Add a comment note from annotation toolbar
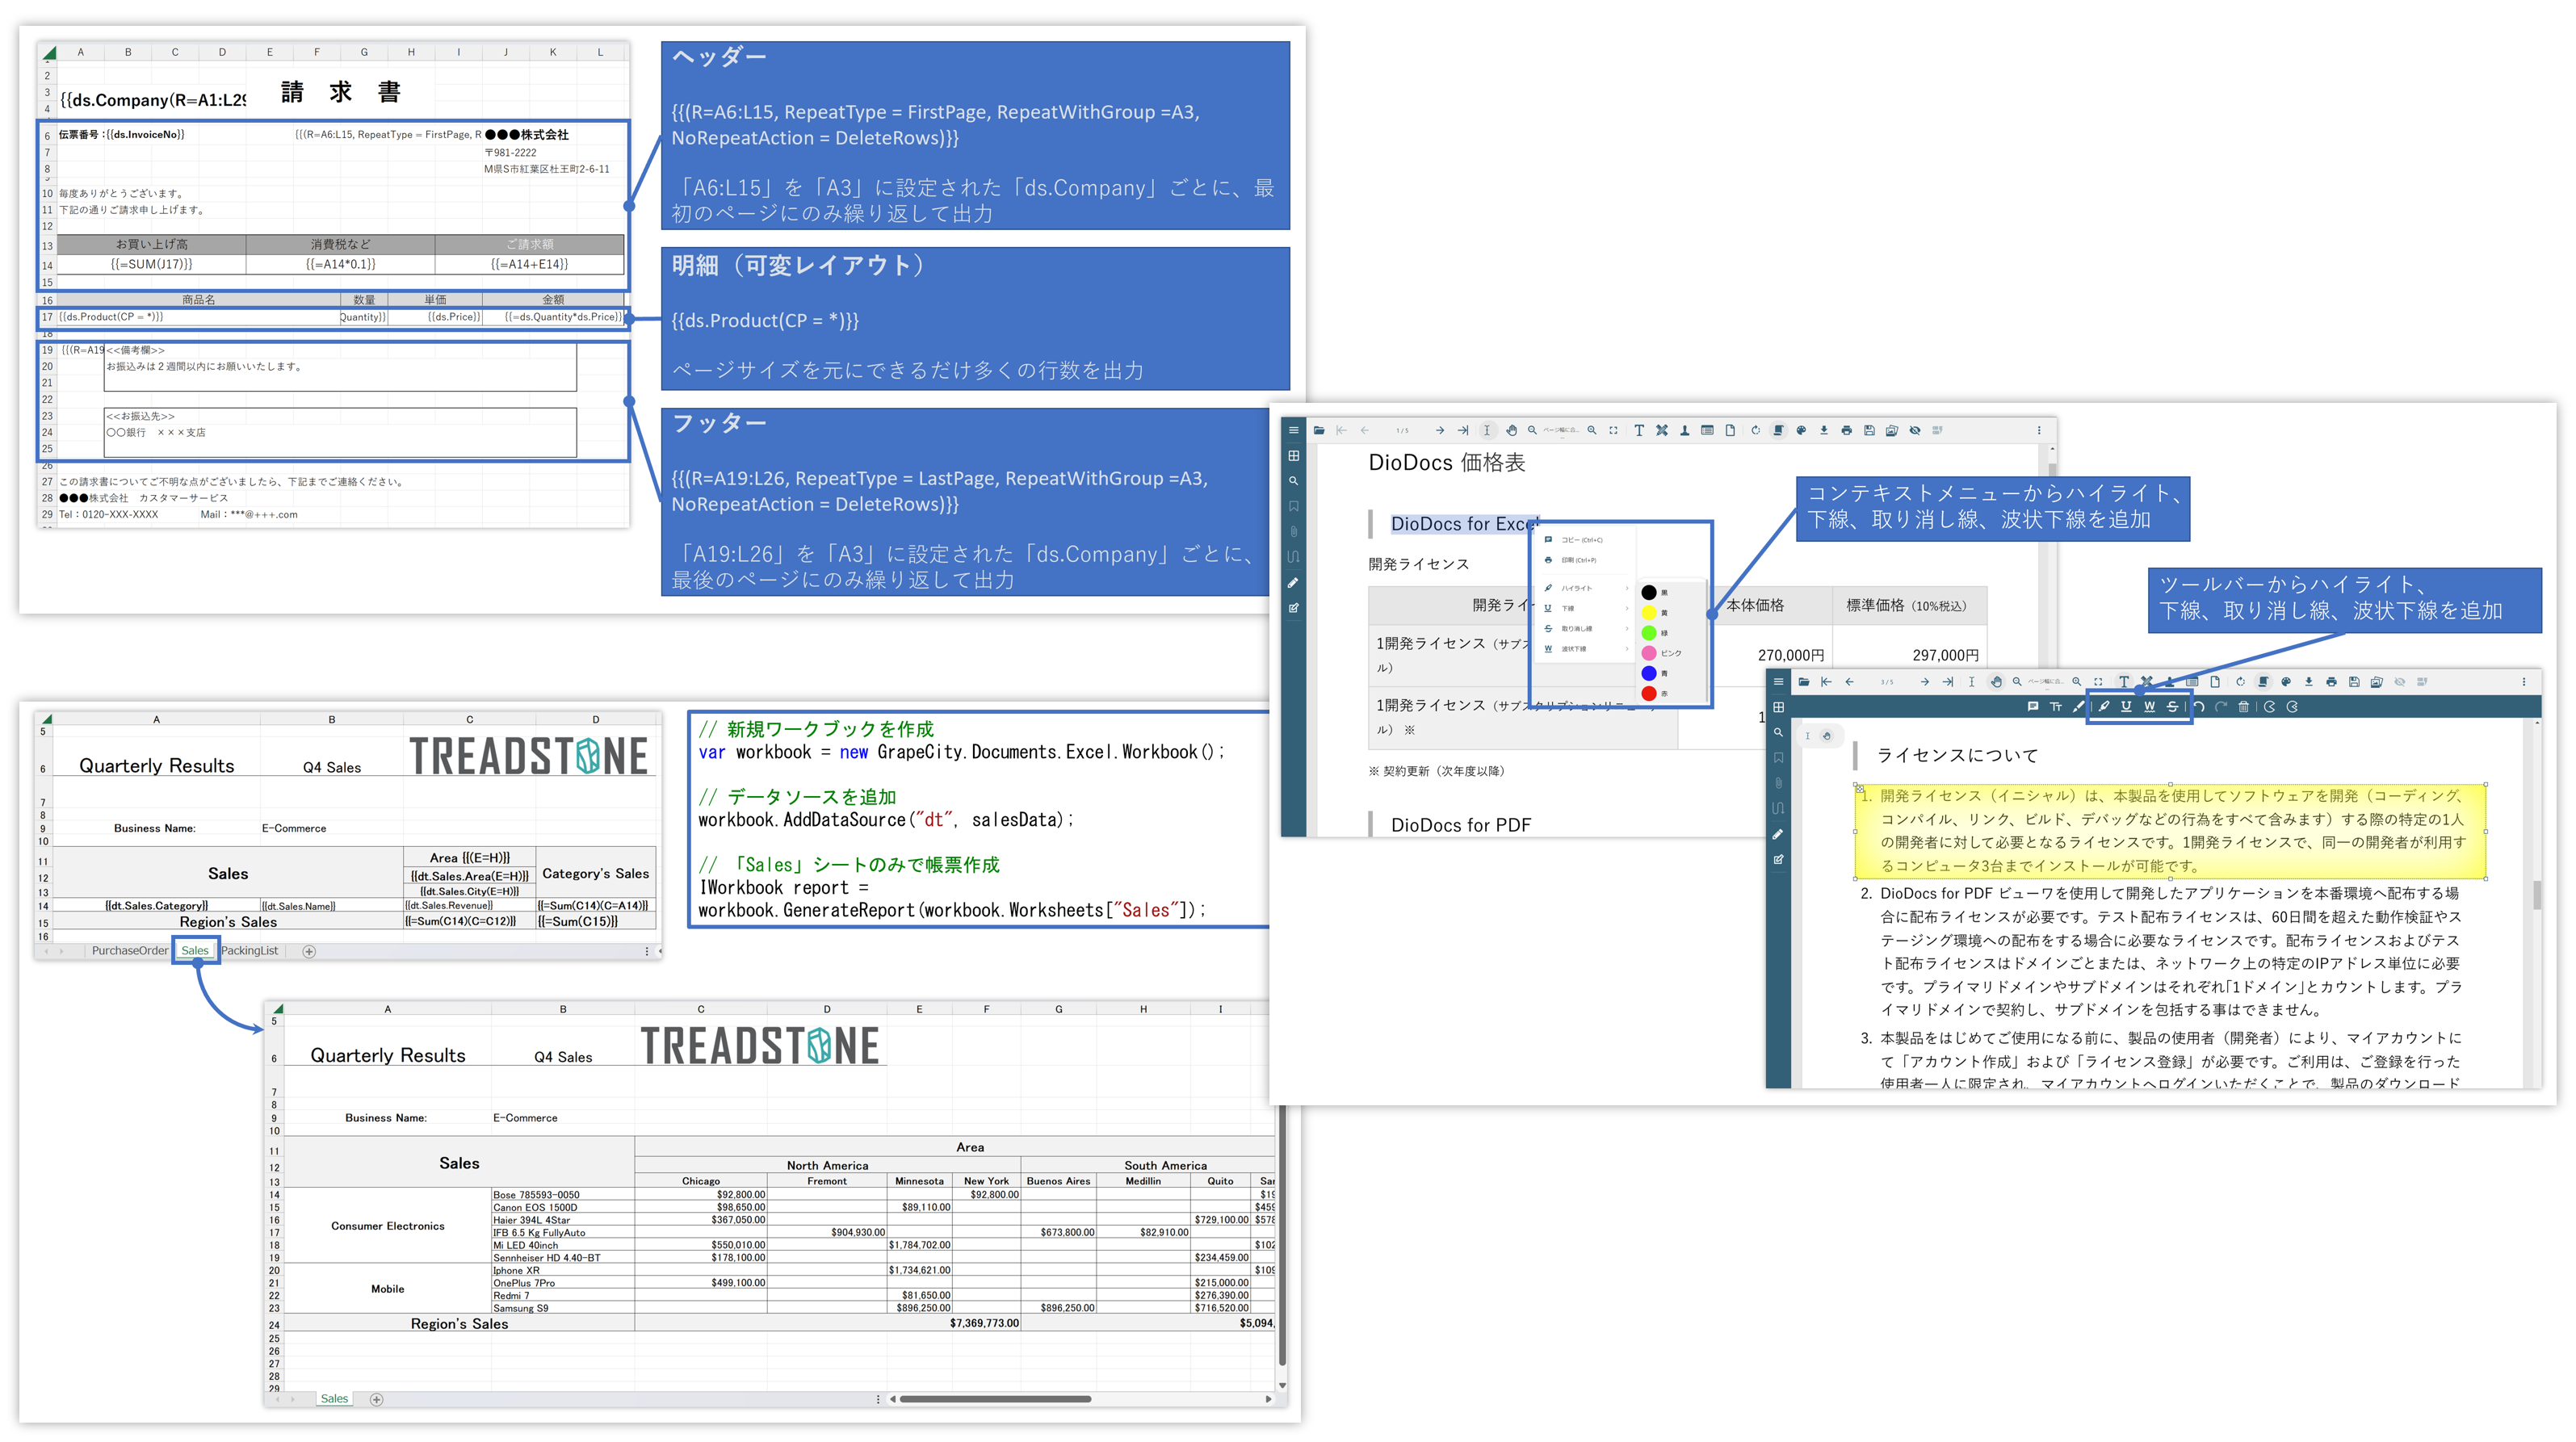This screenshot has height=1442, width=2576. click(2032, 707)
